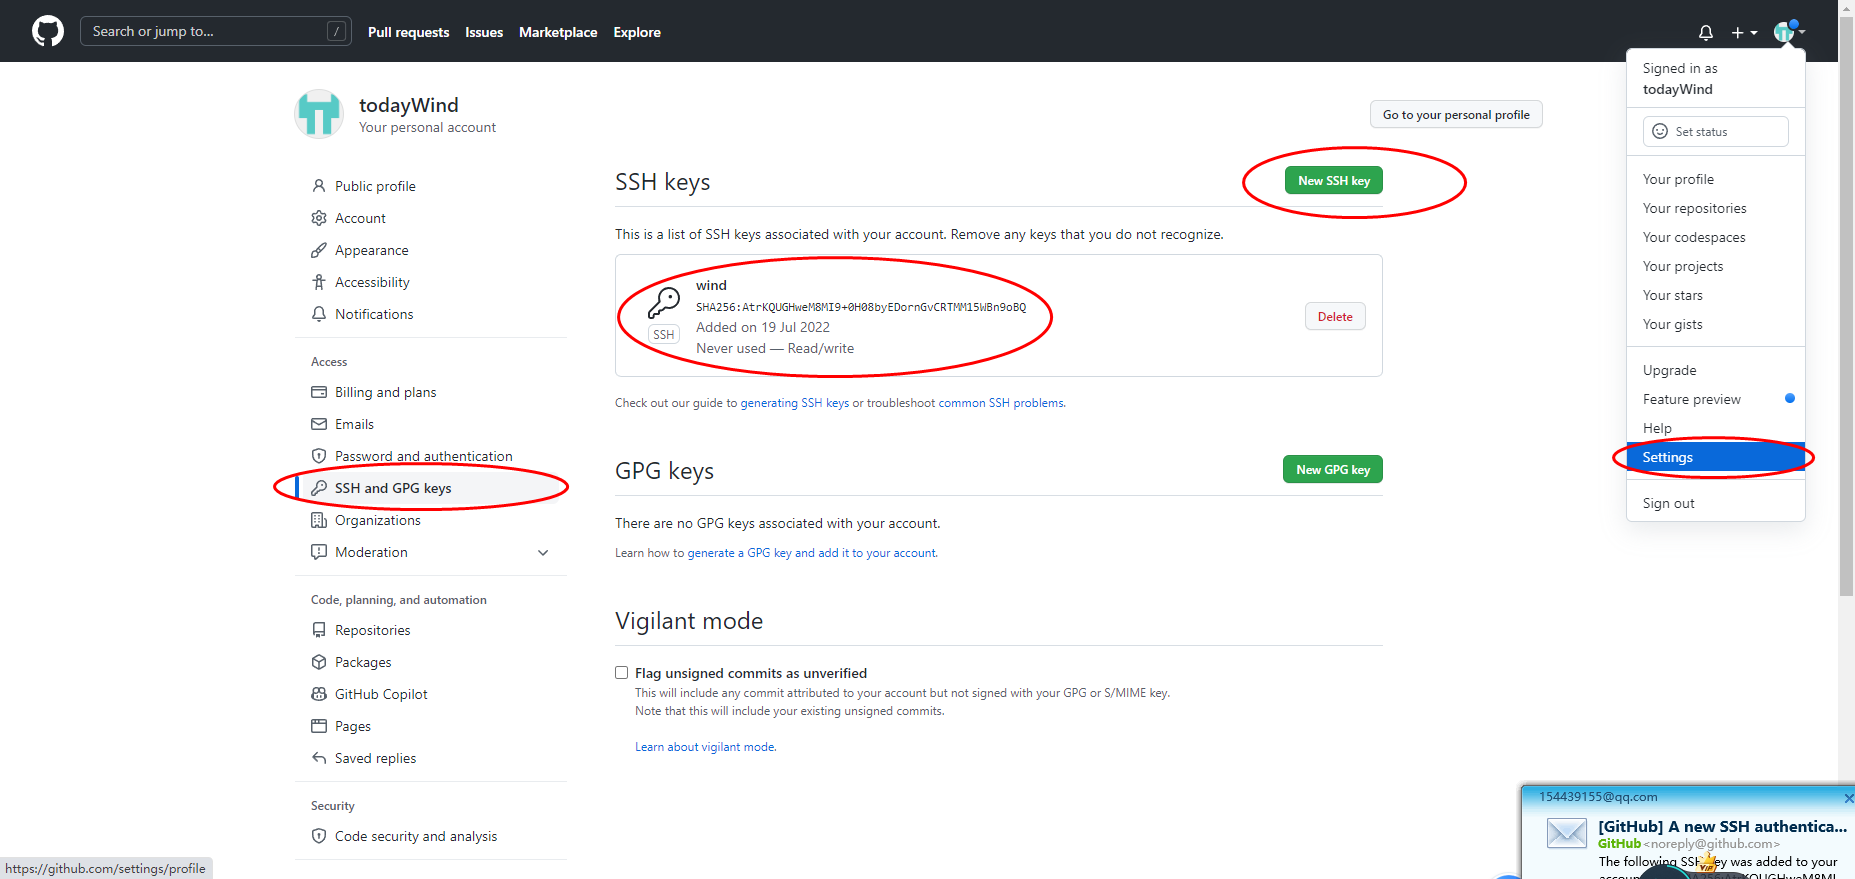
Task: Click the Accessibility sidebar icon
Action: [319, 282]
